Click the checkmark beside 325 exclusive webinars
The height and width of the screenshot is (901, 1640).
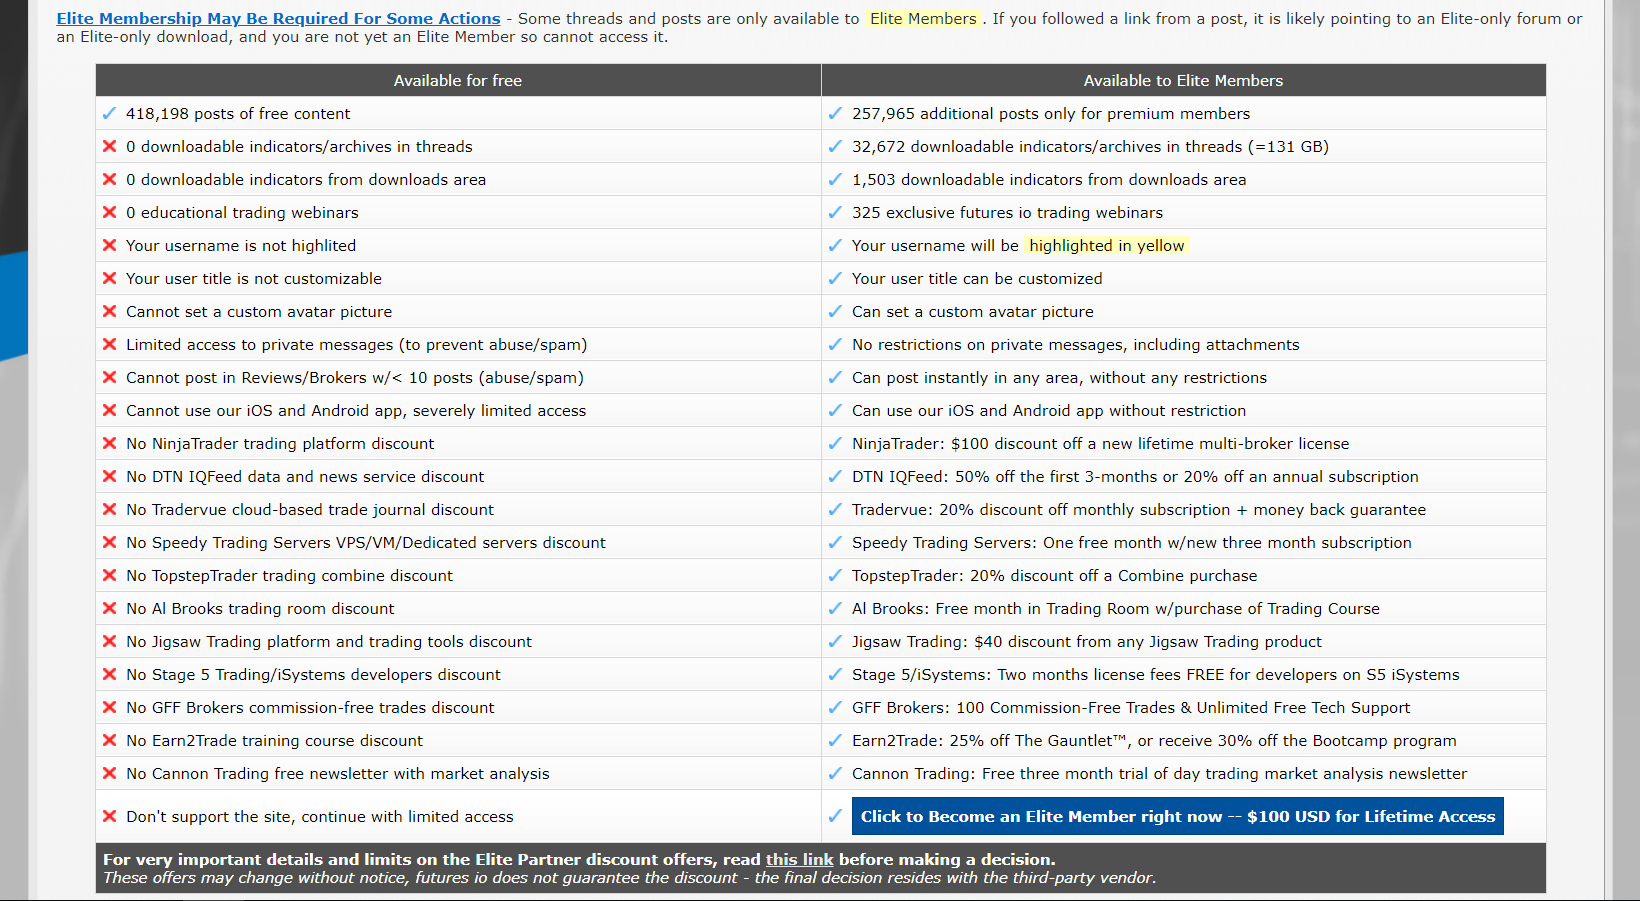[x=836, y=212]
